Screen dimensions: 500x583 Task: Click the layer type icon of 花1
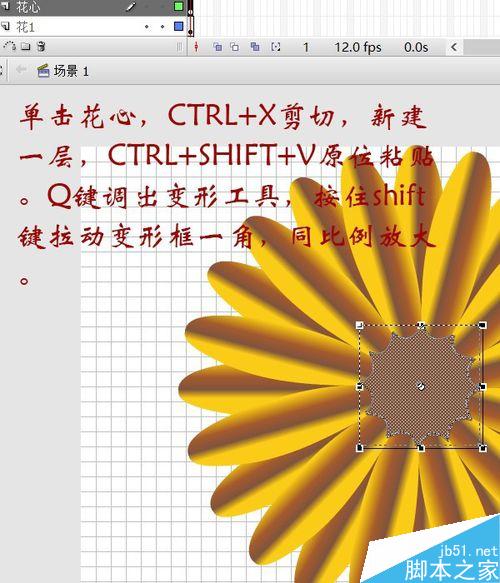coord(6,26)
